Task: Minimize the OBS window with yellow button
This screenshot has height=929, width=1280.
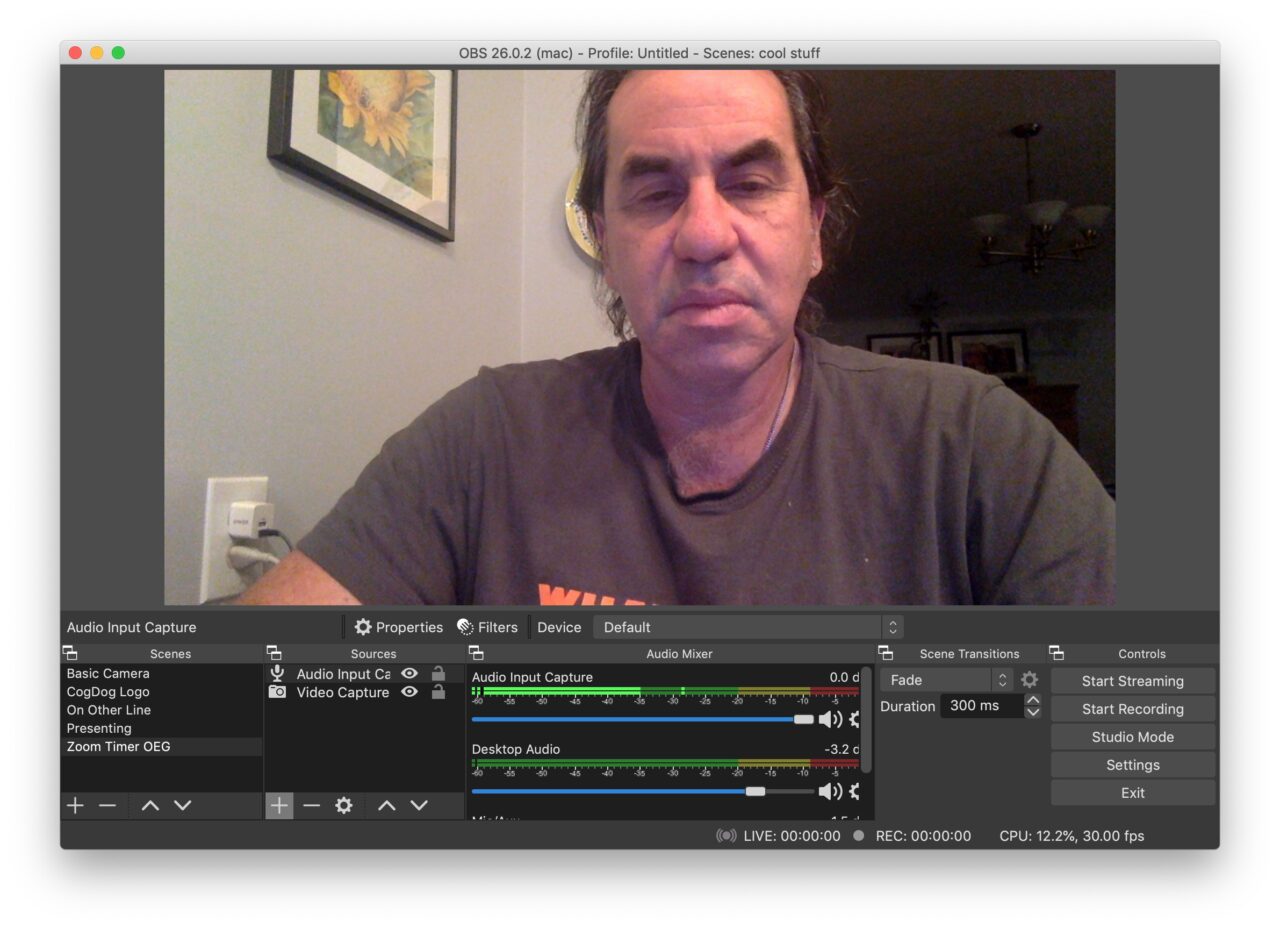Action: pyautogui.click(x=97, y=53)
